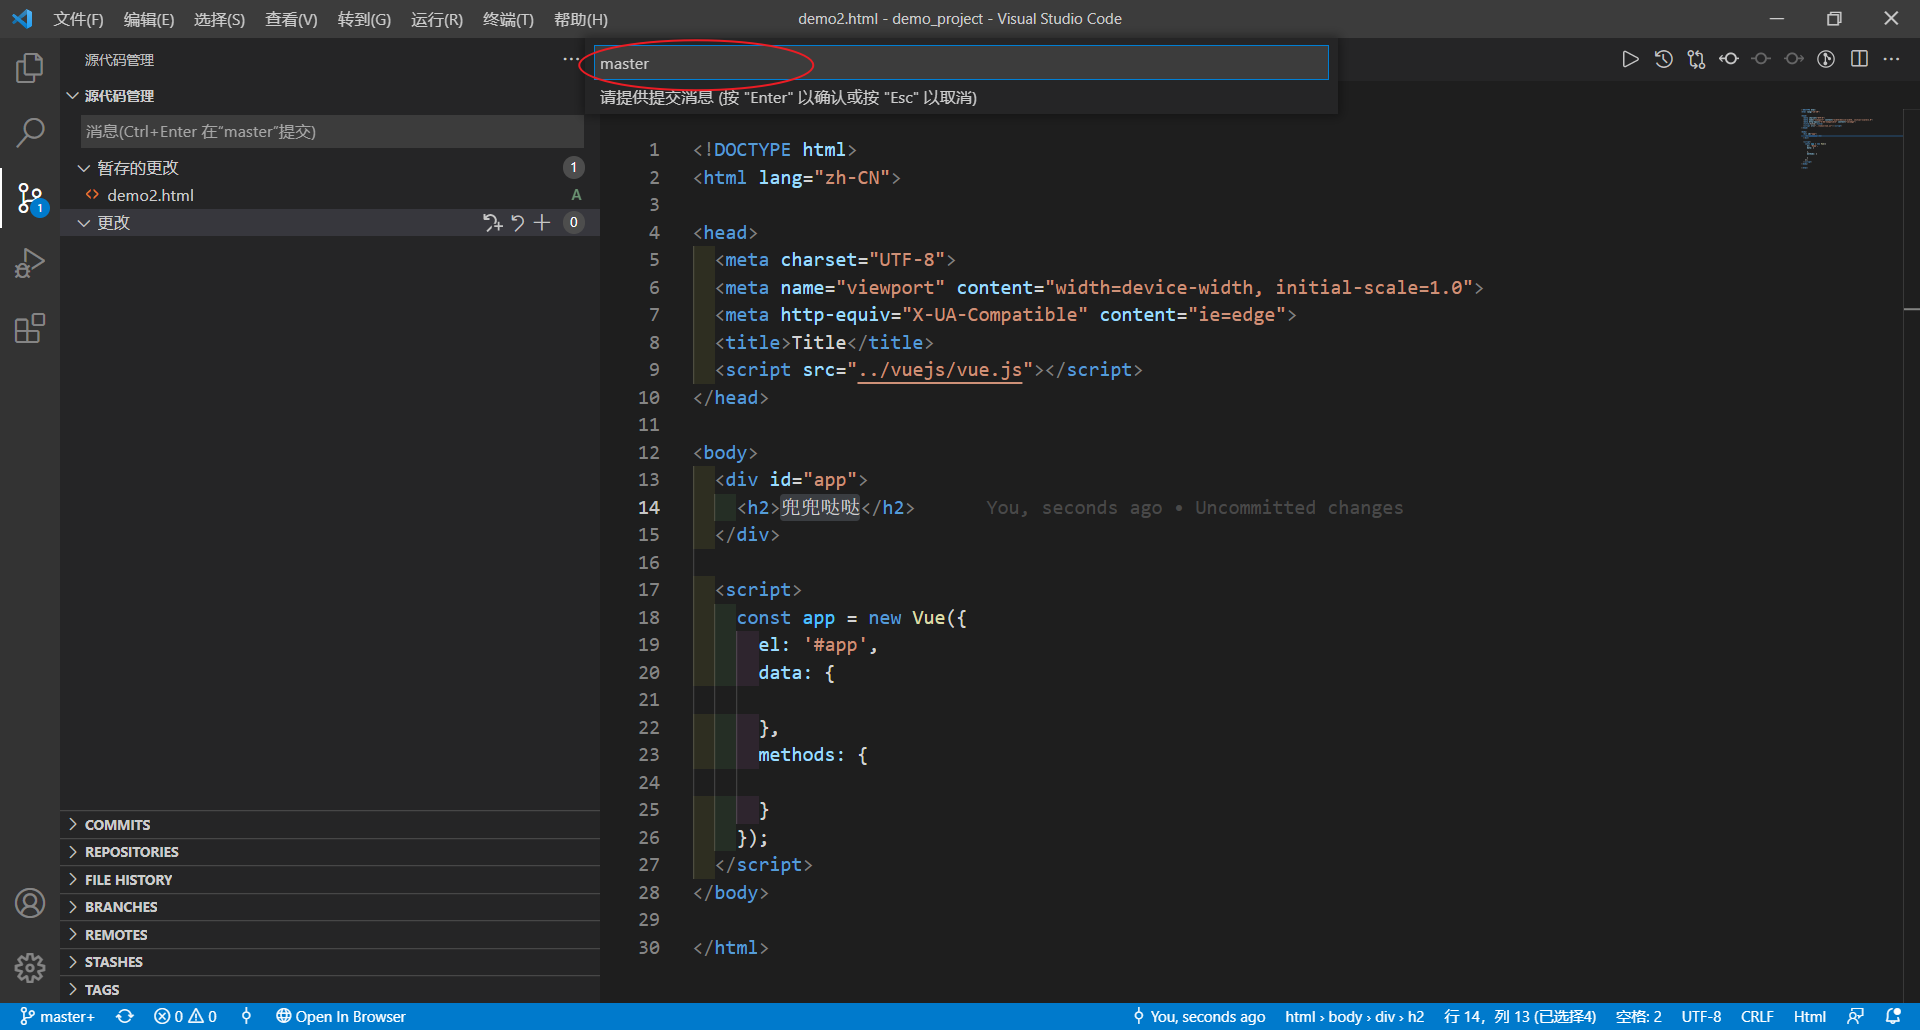Screen dimensions: 1920x1030
Task: Click the 消息 commit message box in sidebar
Action: pyautogui.click(x=332, y=132)
